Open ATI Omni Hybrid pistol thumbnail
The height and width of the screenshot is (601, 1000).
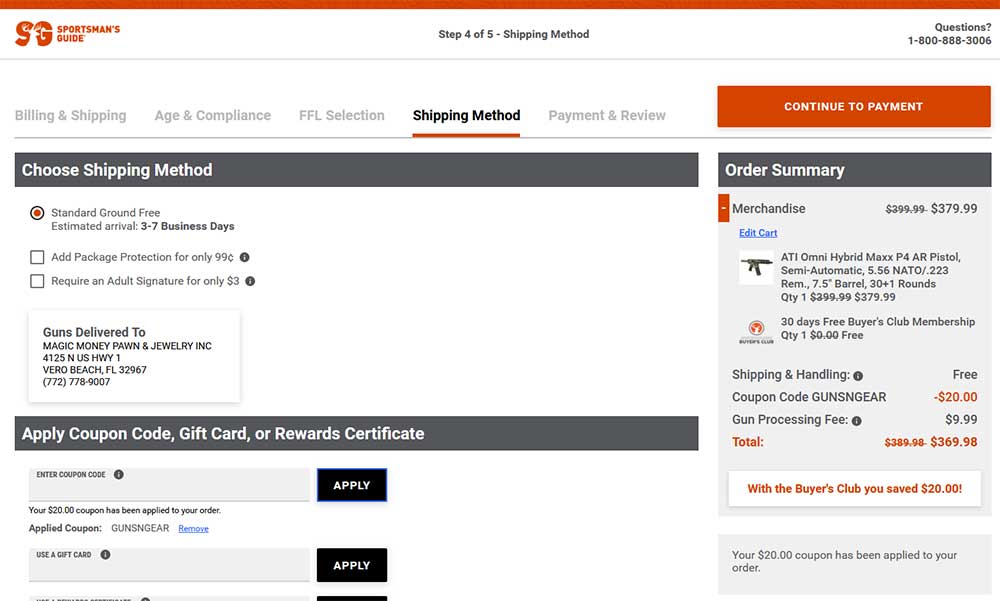tap(756, 267)
